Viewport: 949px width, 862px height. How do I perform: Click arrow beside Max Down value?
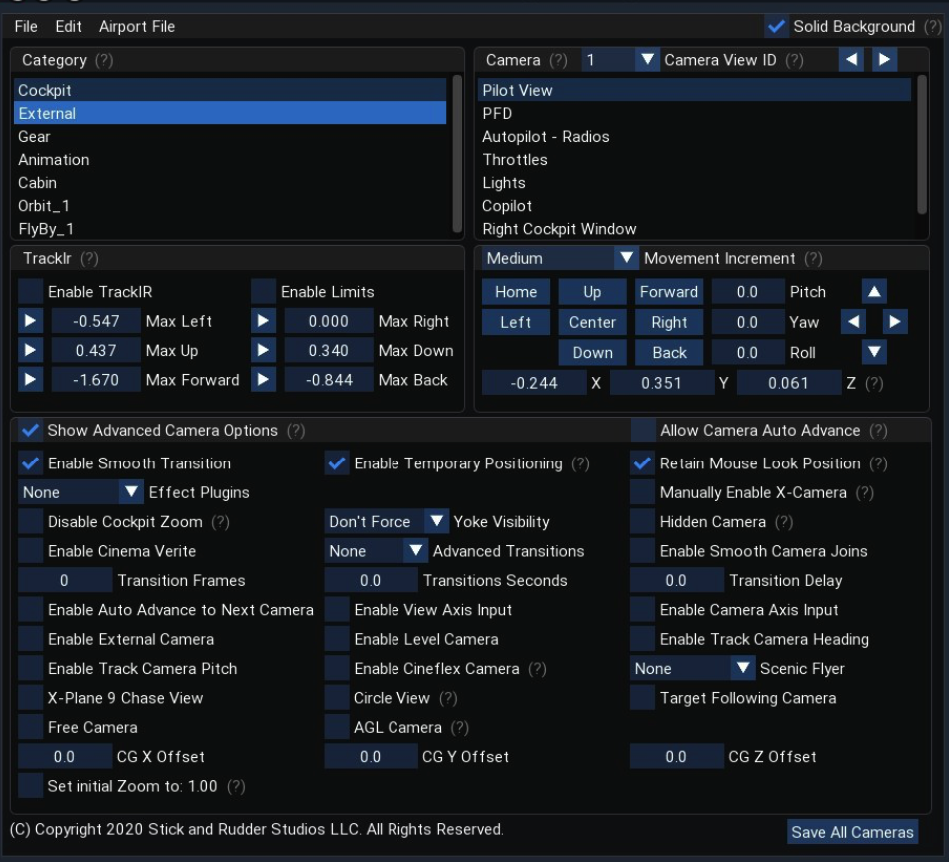[263, 351]
